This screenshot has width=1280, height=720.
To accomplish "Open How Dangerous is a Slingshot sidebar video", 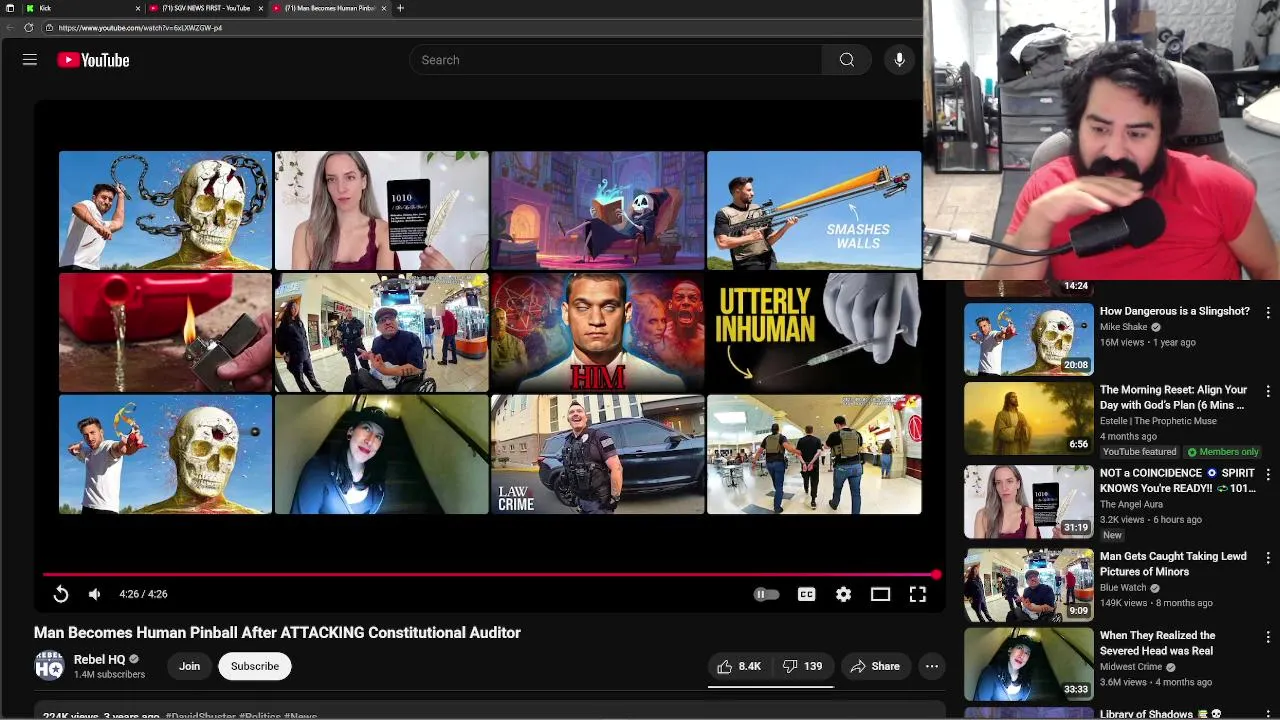I will 1175,311.
